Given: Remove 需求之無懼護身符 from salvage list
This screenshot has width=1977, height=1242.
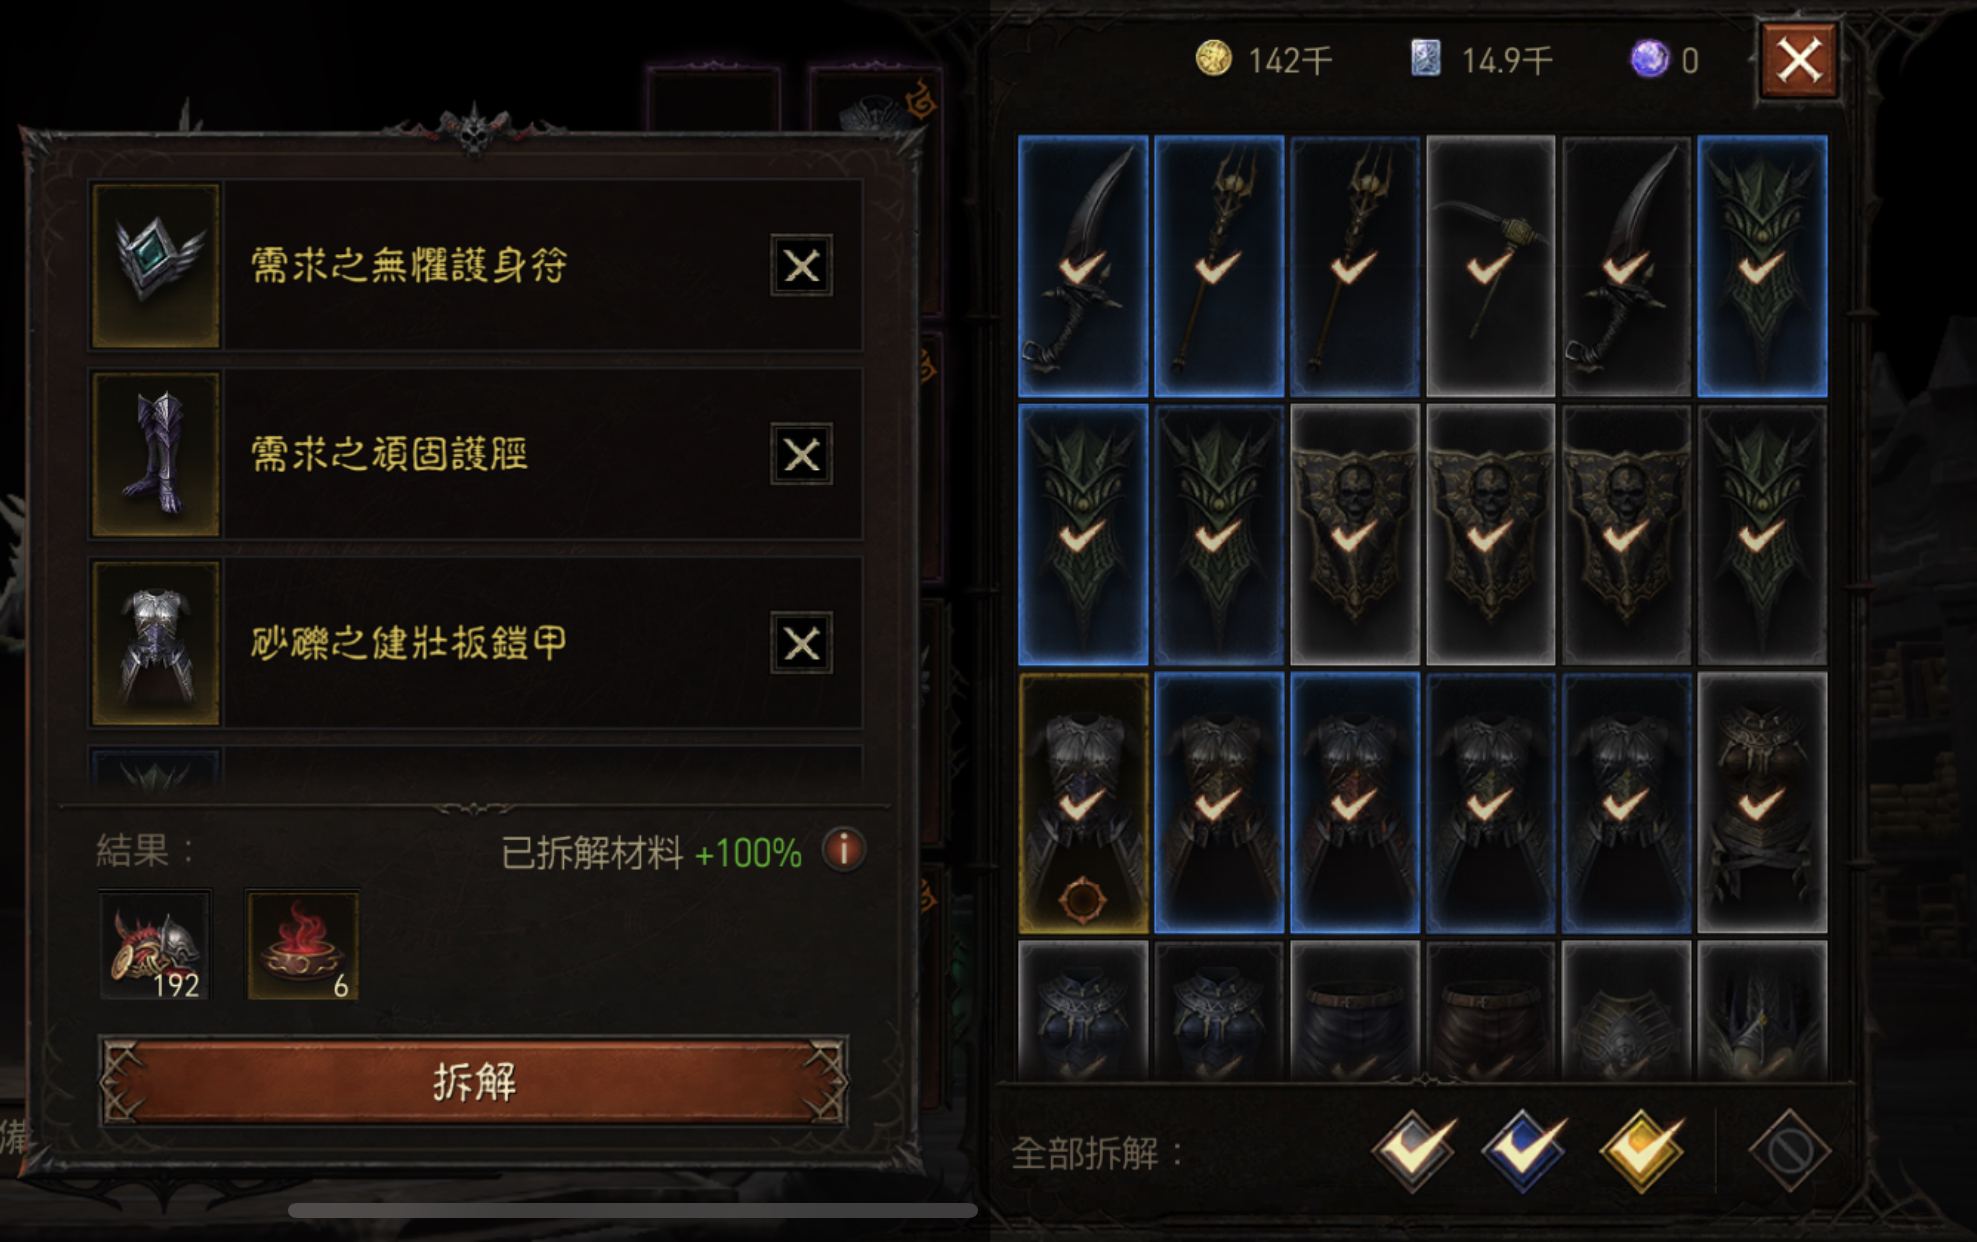Looking at the screenshot, I should 801,266.
